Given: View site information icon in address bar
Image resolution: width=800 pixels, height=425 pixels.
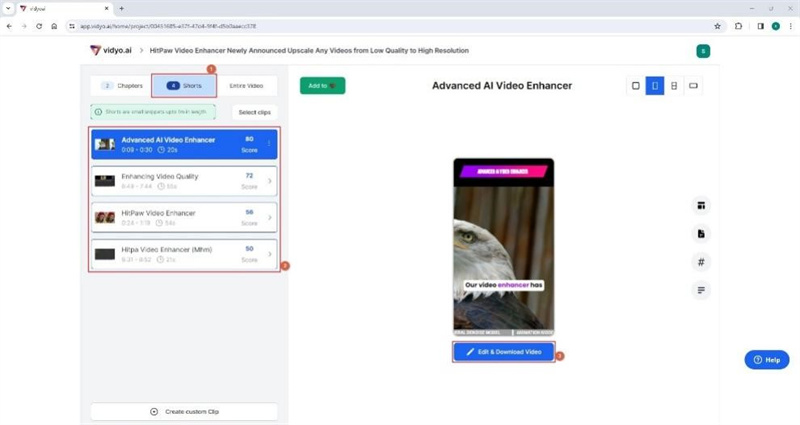Looking at the screenshot, I should (x=72, y=26).
